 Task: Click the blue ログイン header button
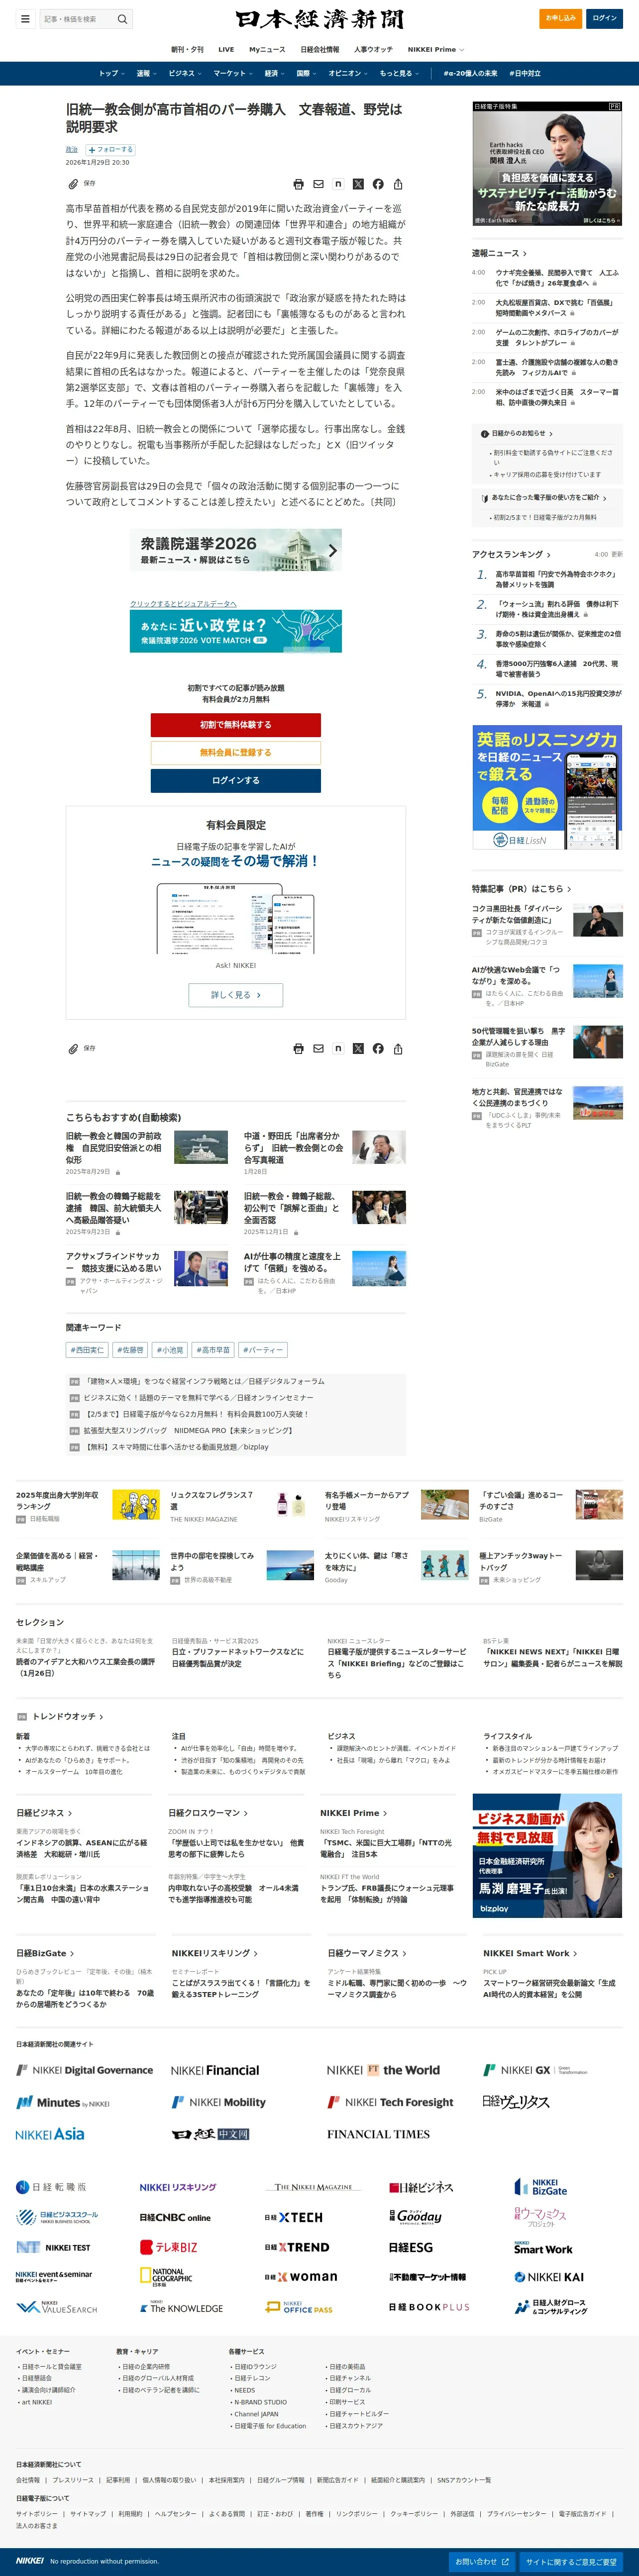click(605, 18)
